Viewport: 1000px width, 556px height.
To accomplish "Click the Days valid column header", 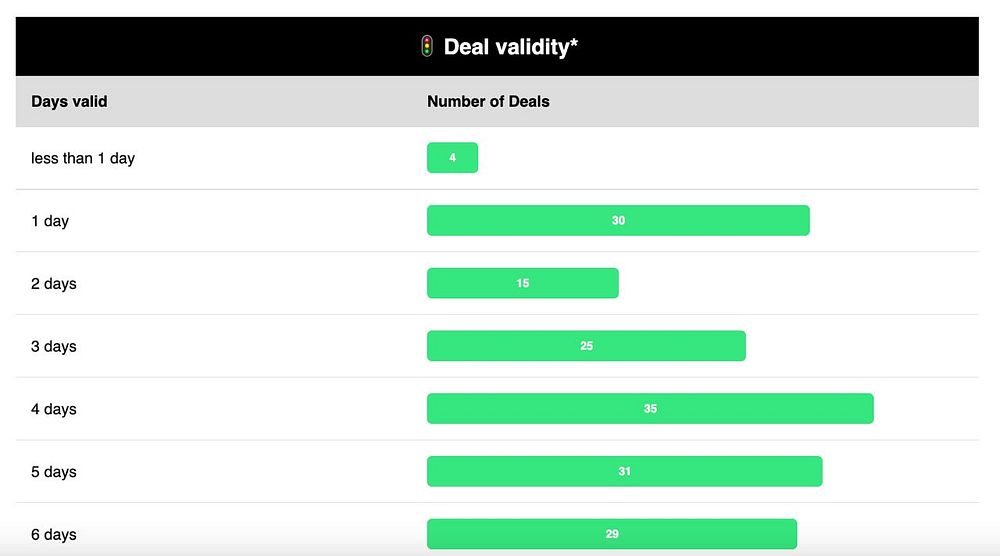I will [x=69, y=101].
